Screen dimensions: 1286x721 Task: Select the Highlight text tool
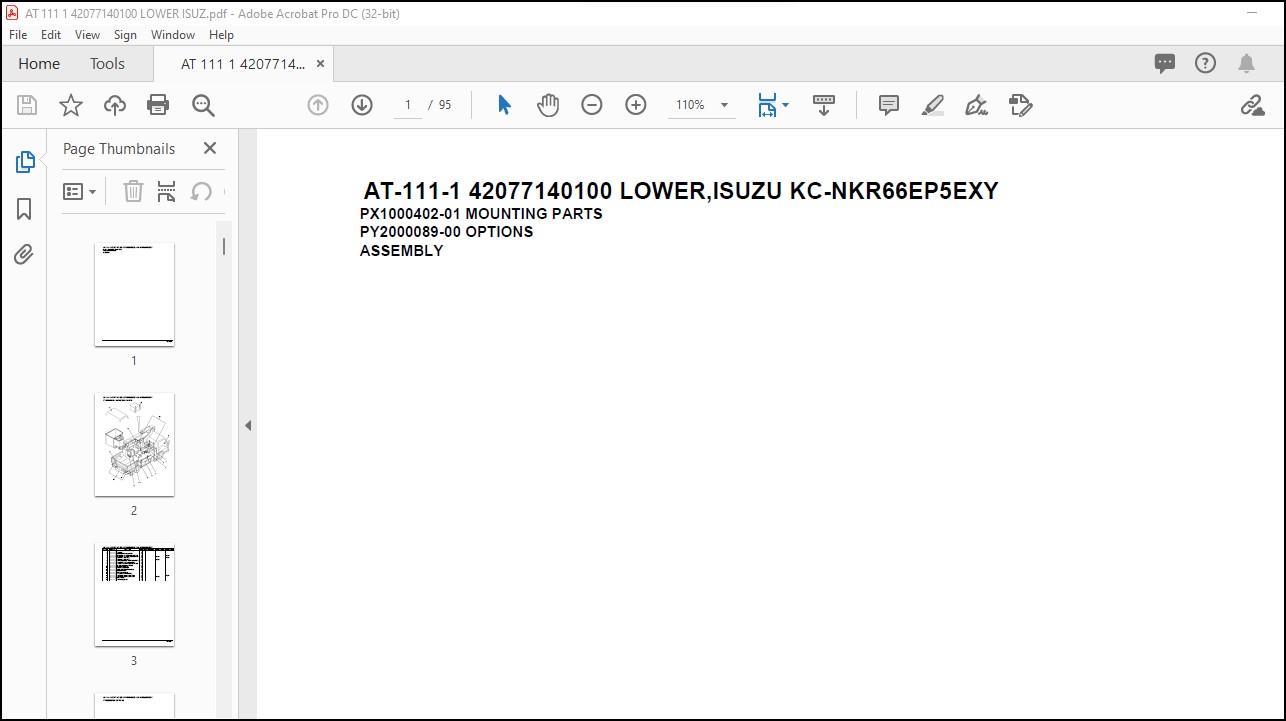933,105
